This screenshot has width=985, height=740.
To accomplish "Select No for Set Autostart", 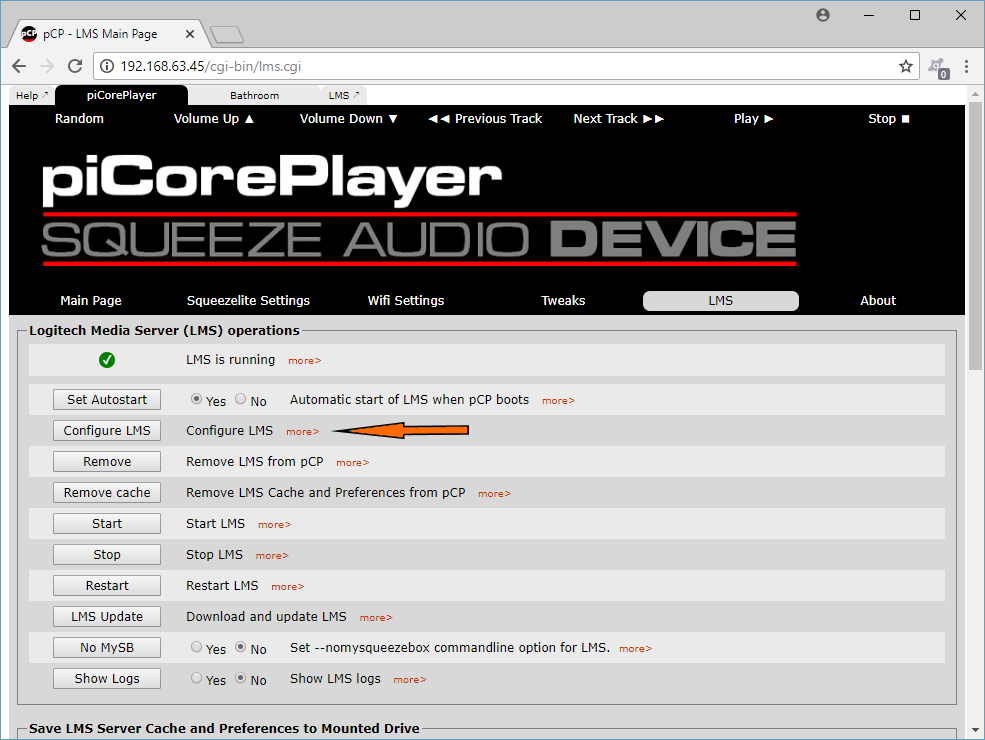I will click(x=241, y=399).
